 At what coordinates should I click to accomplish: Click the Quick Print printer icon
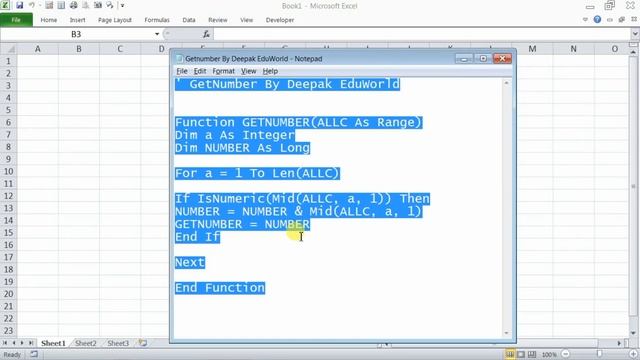click(x=73, y=5)
